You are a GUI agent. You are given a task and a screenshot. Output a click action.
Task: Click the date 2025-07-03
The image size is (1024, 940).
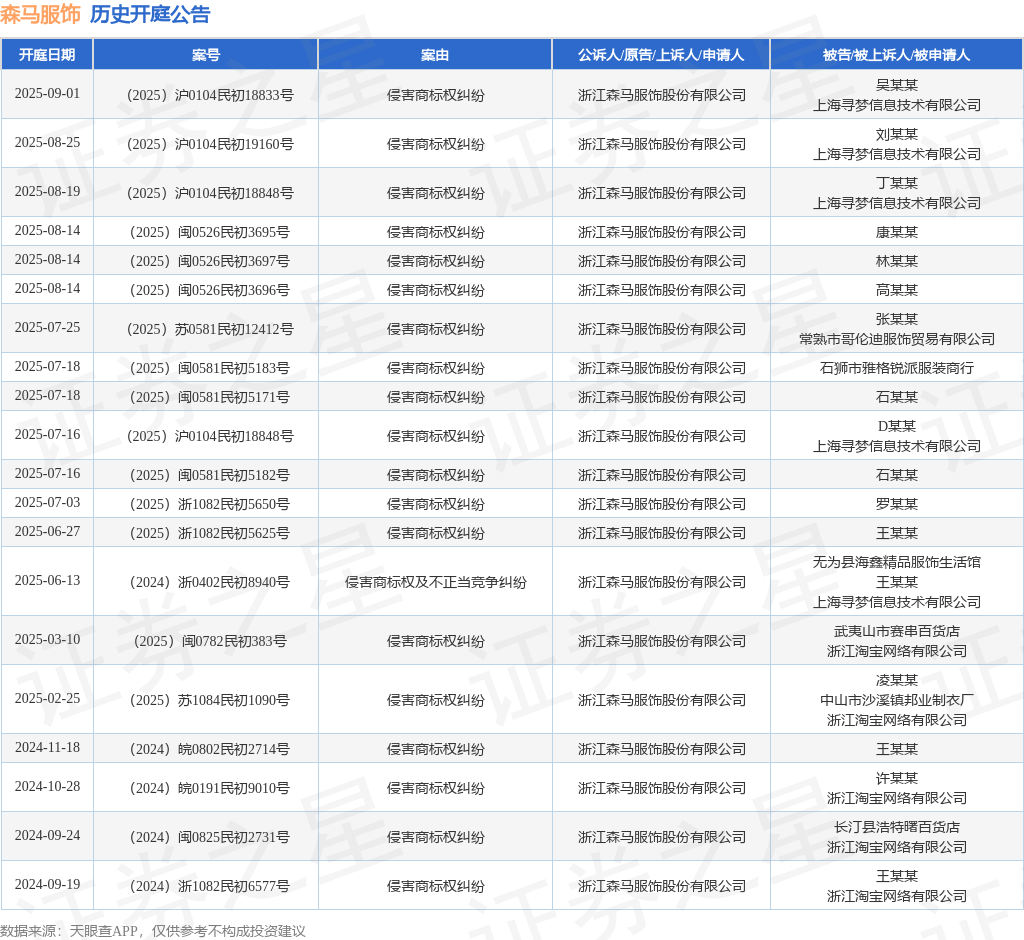click(48, 502)
